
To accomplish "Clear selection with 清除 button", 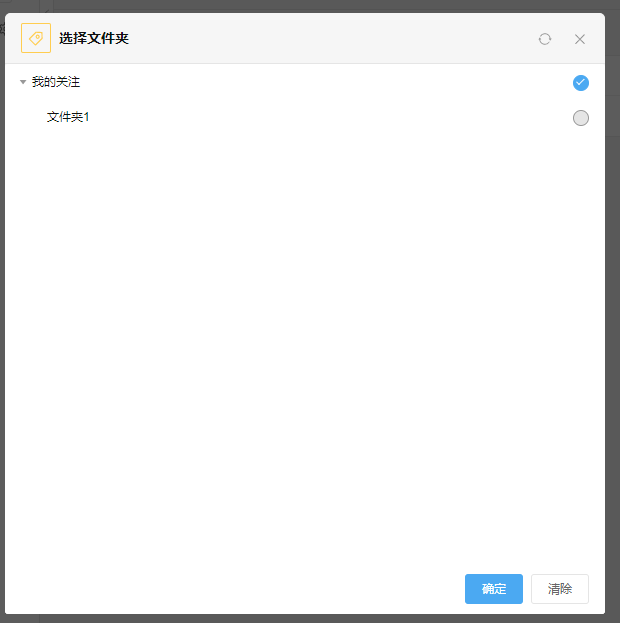I will coord(560,588).
